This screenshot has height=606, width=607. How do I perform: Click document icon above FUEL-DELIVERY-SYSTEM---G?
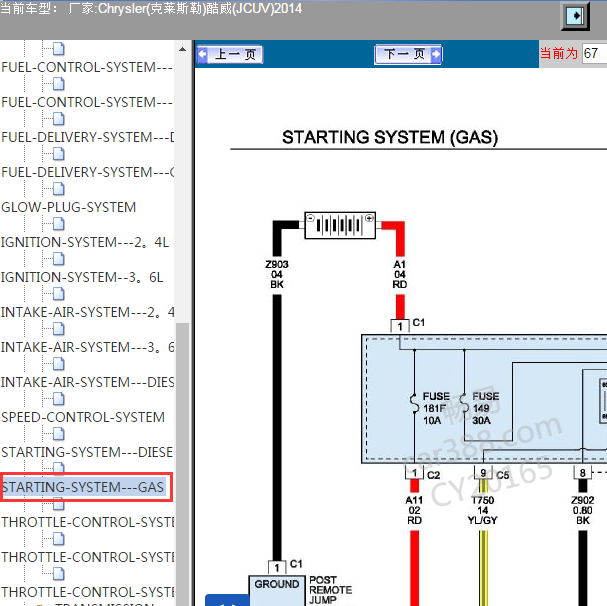point(58,154)
